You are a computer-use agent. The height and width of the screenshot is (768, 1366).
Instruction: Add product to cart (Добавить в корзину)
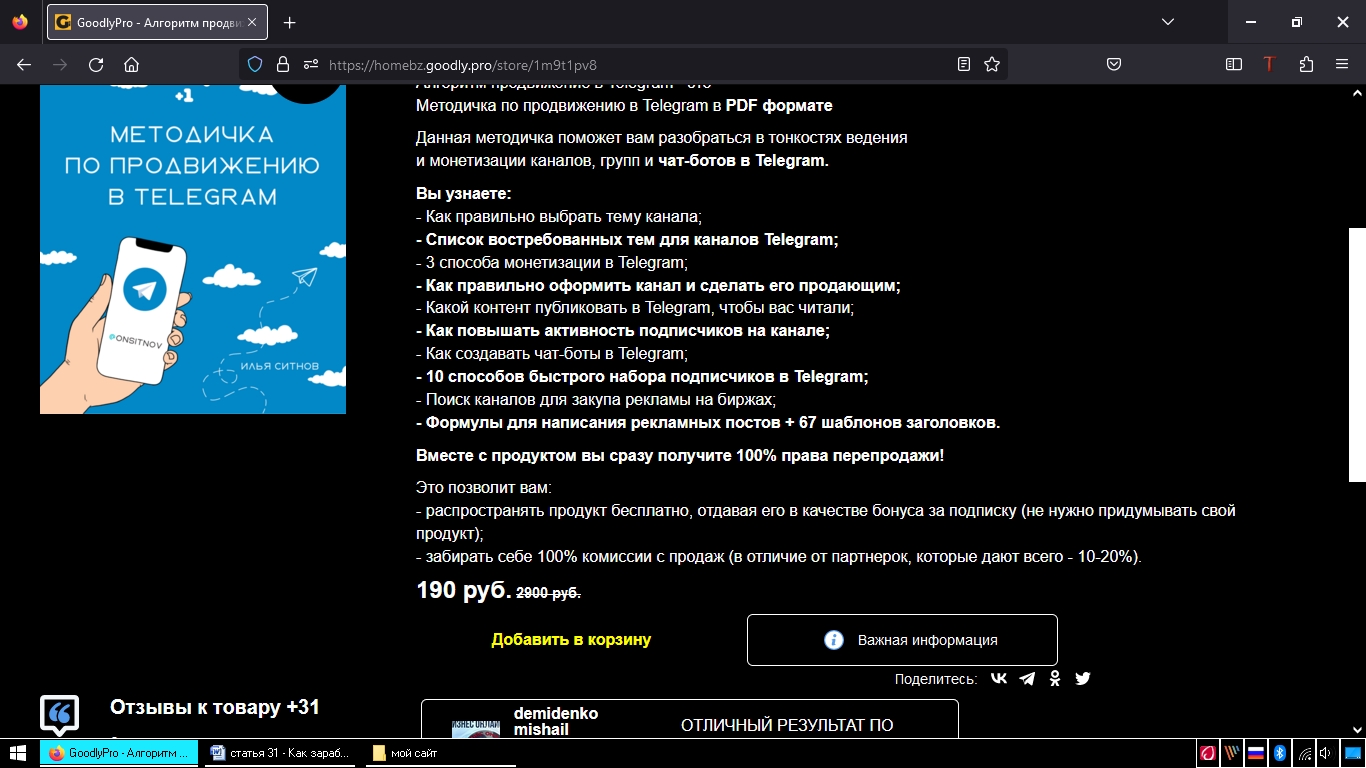pyautogui.click(x=571, y=640)
